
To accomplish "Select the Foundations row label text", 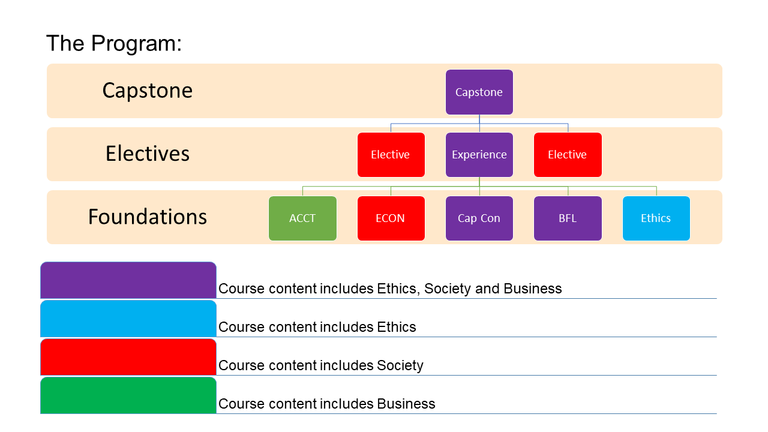I will pyautogui.click(x=147, y=217).
